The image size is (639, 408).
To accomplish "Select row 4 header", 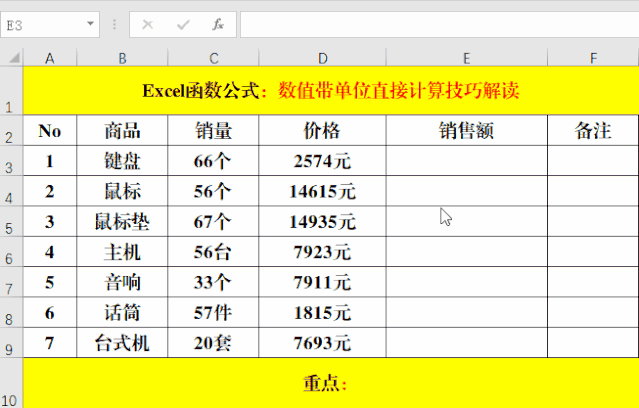I will pos(11,191).
